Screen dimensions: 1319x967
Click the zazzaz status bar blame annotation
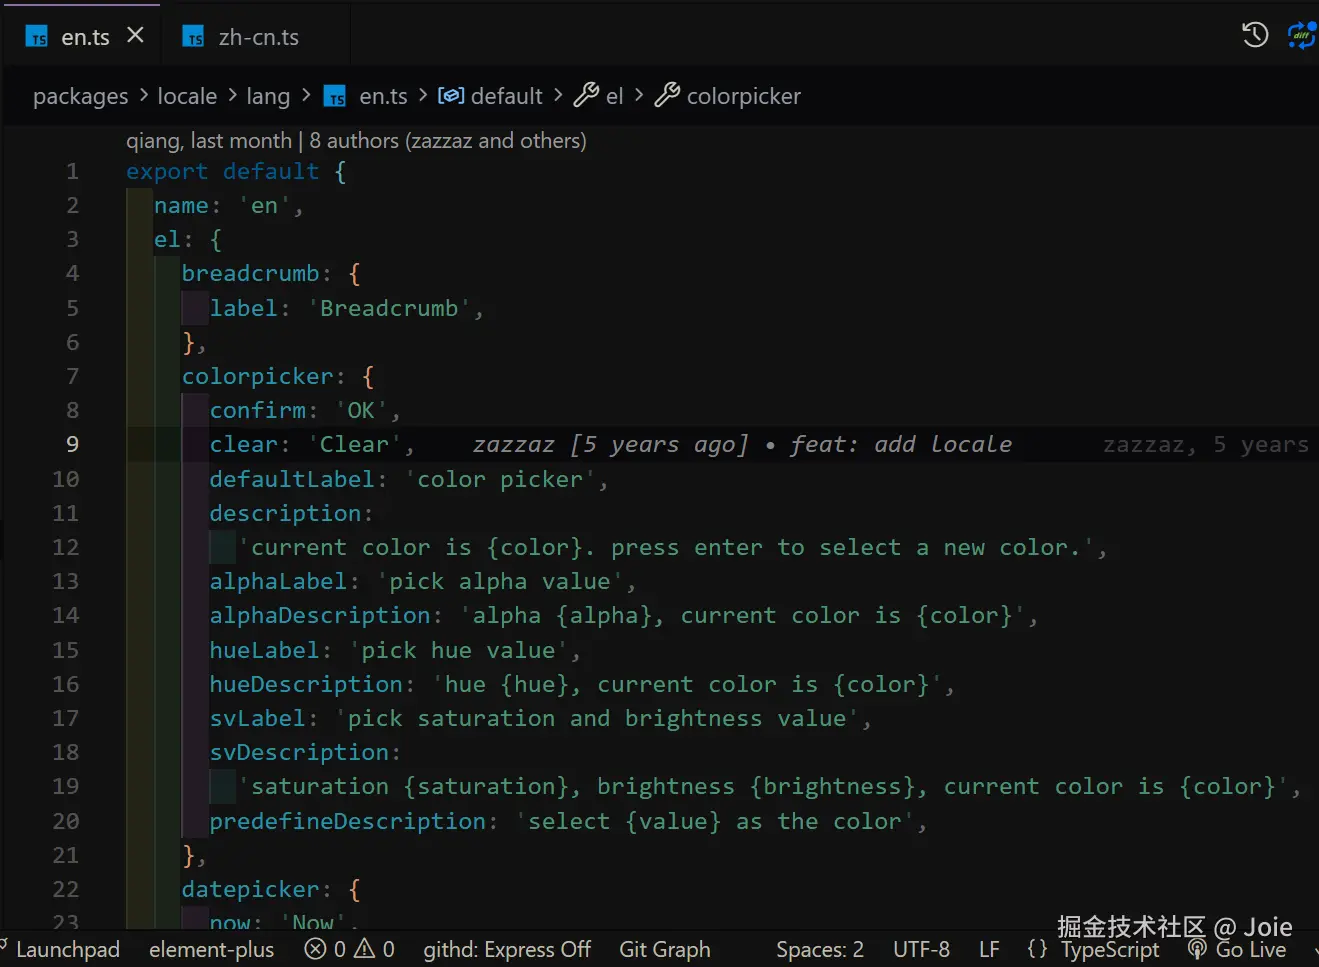pos(1206,445)
